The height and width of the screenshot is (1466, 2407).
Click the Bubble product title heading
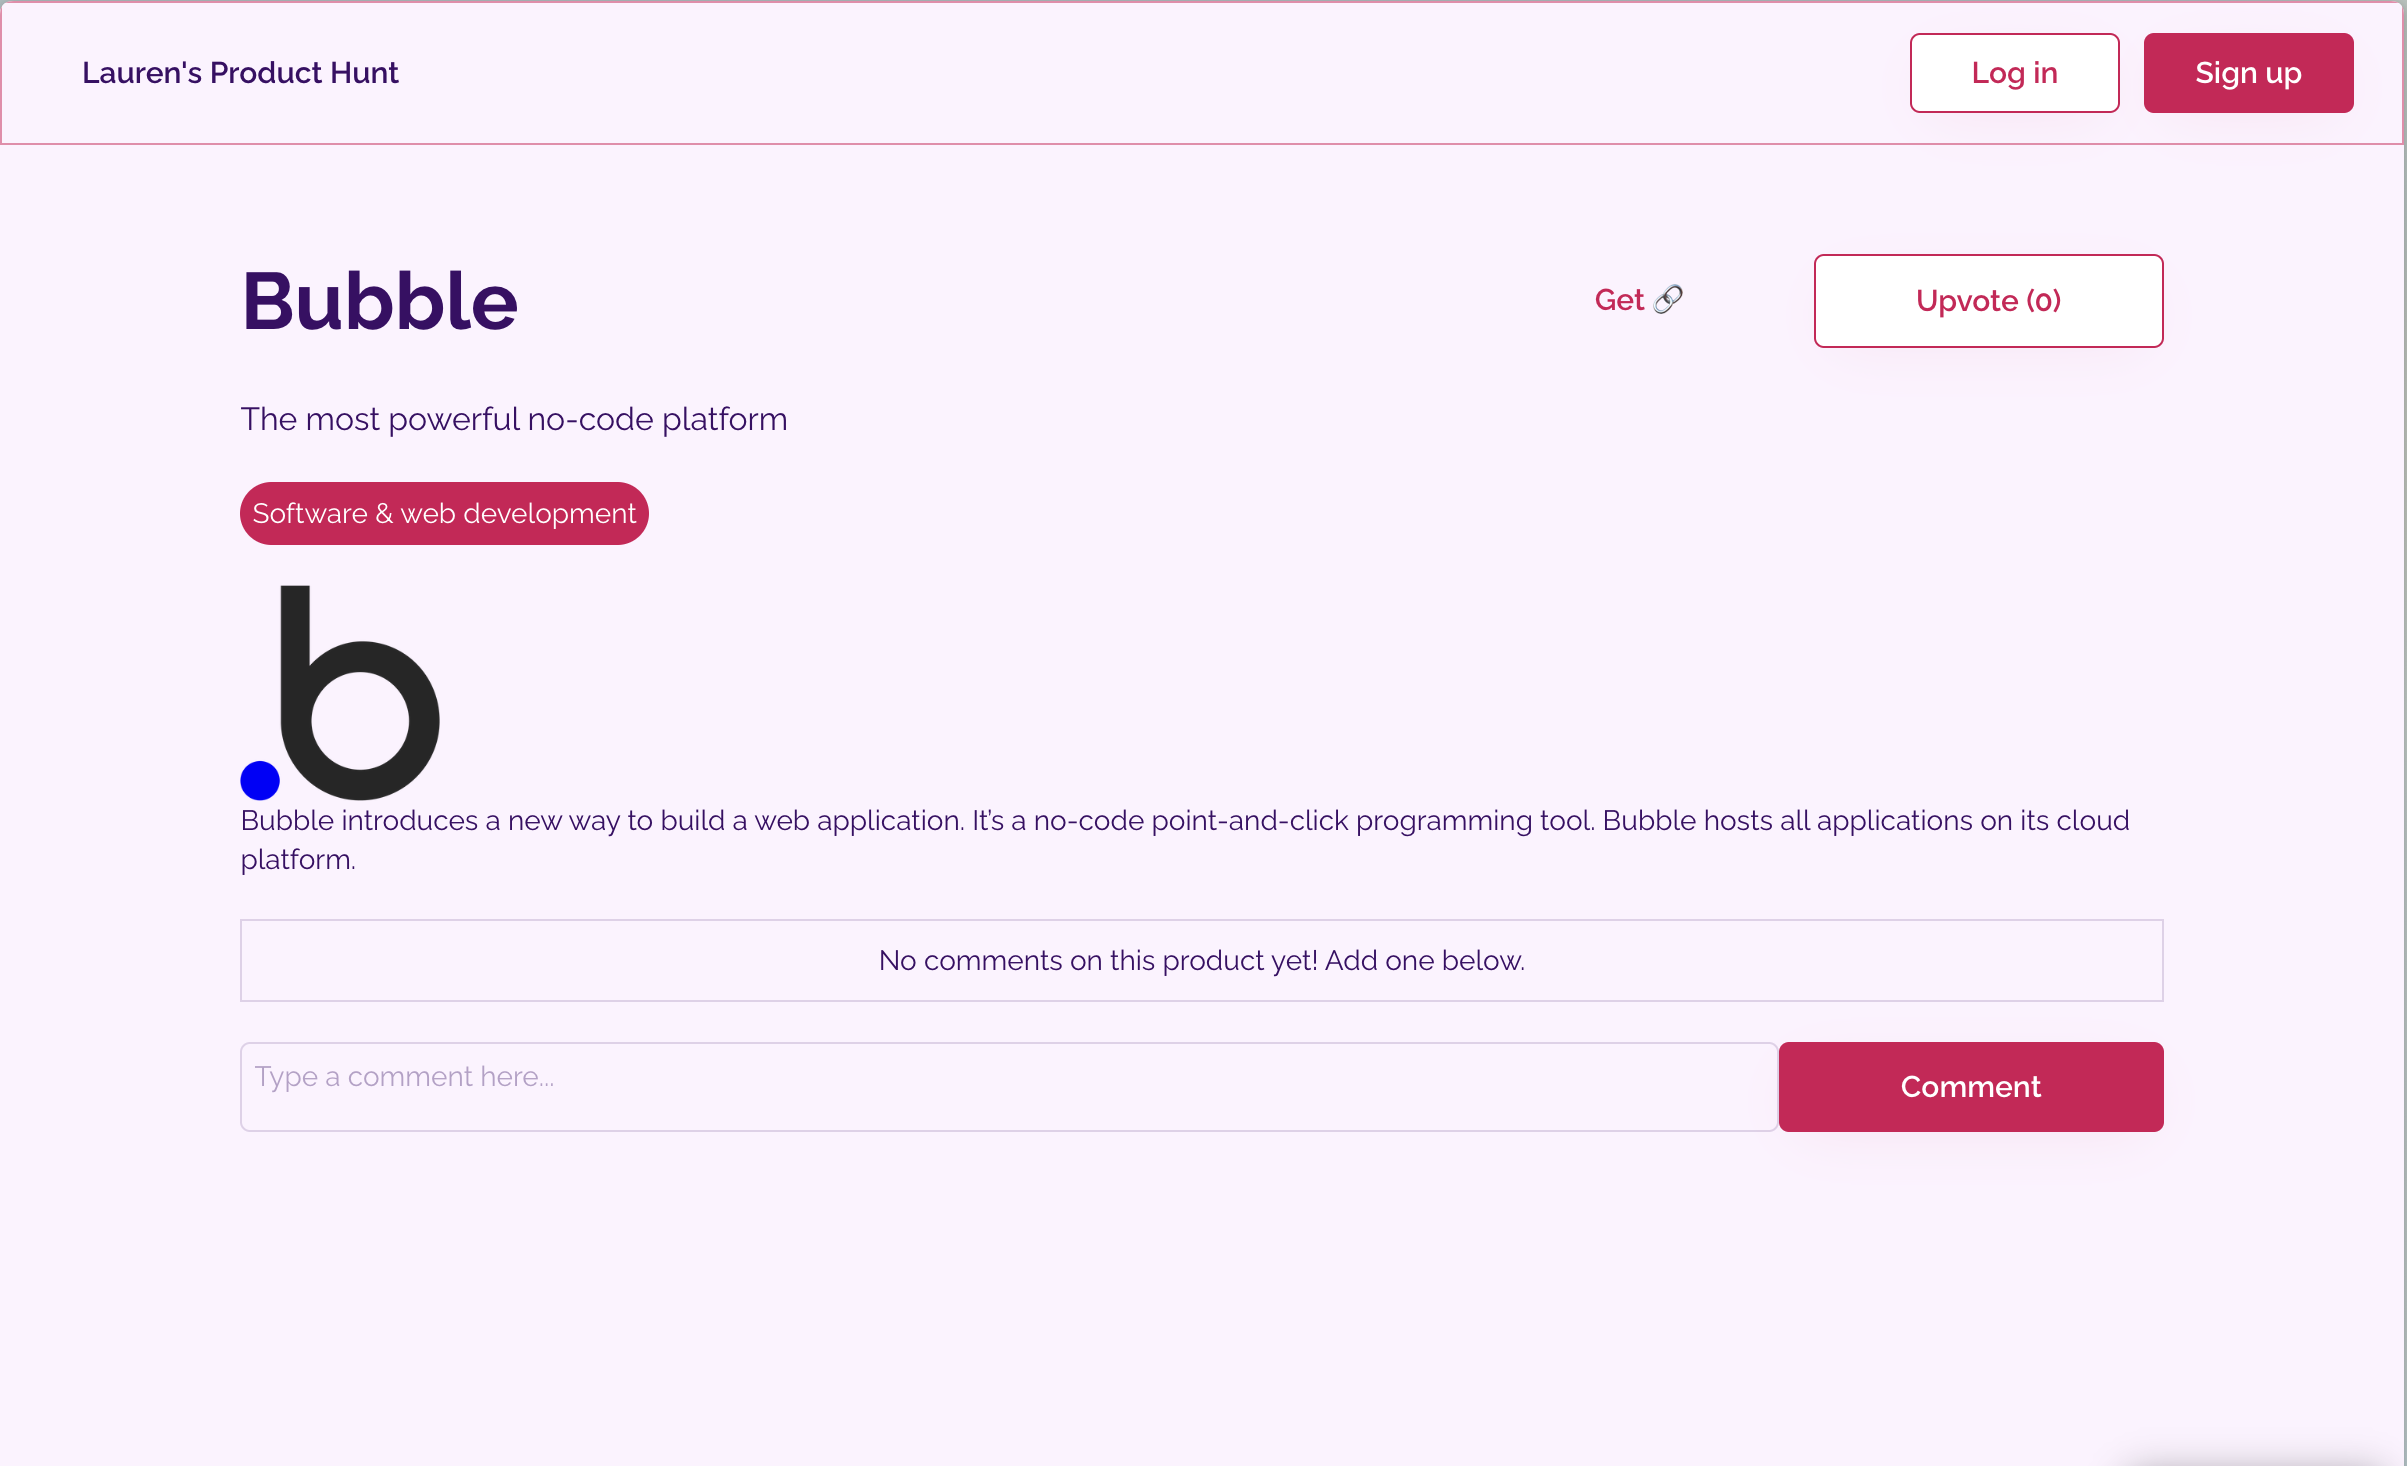point(380,301)
